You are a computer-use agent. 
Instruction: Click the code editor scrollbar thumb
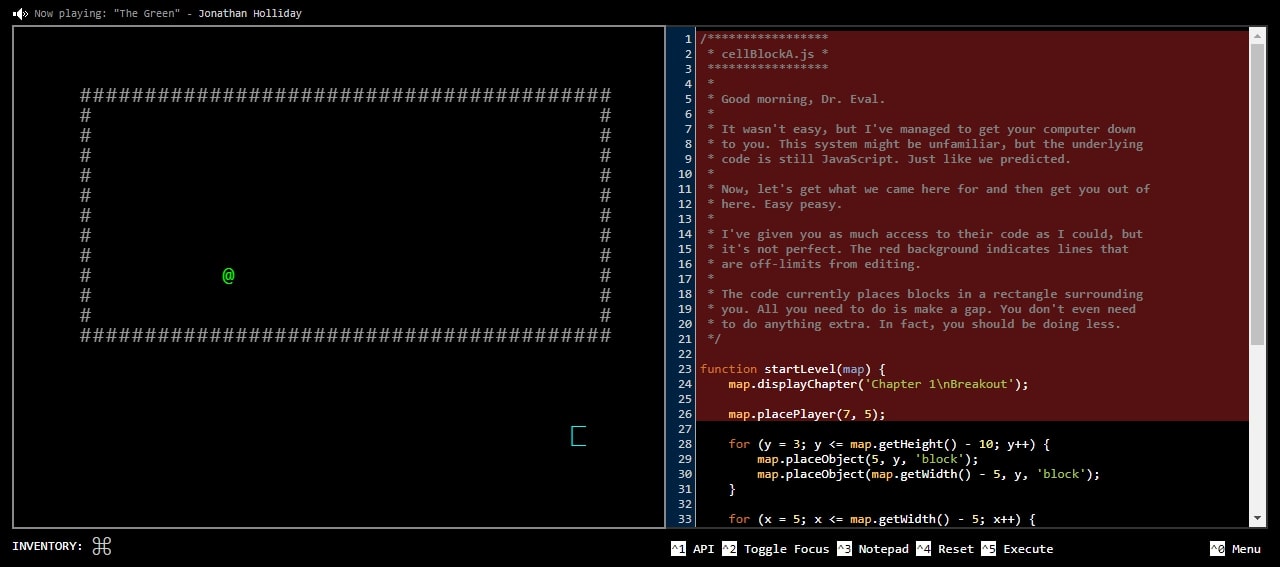click(x=1257, y=190)
